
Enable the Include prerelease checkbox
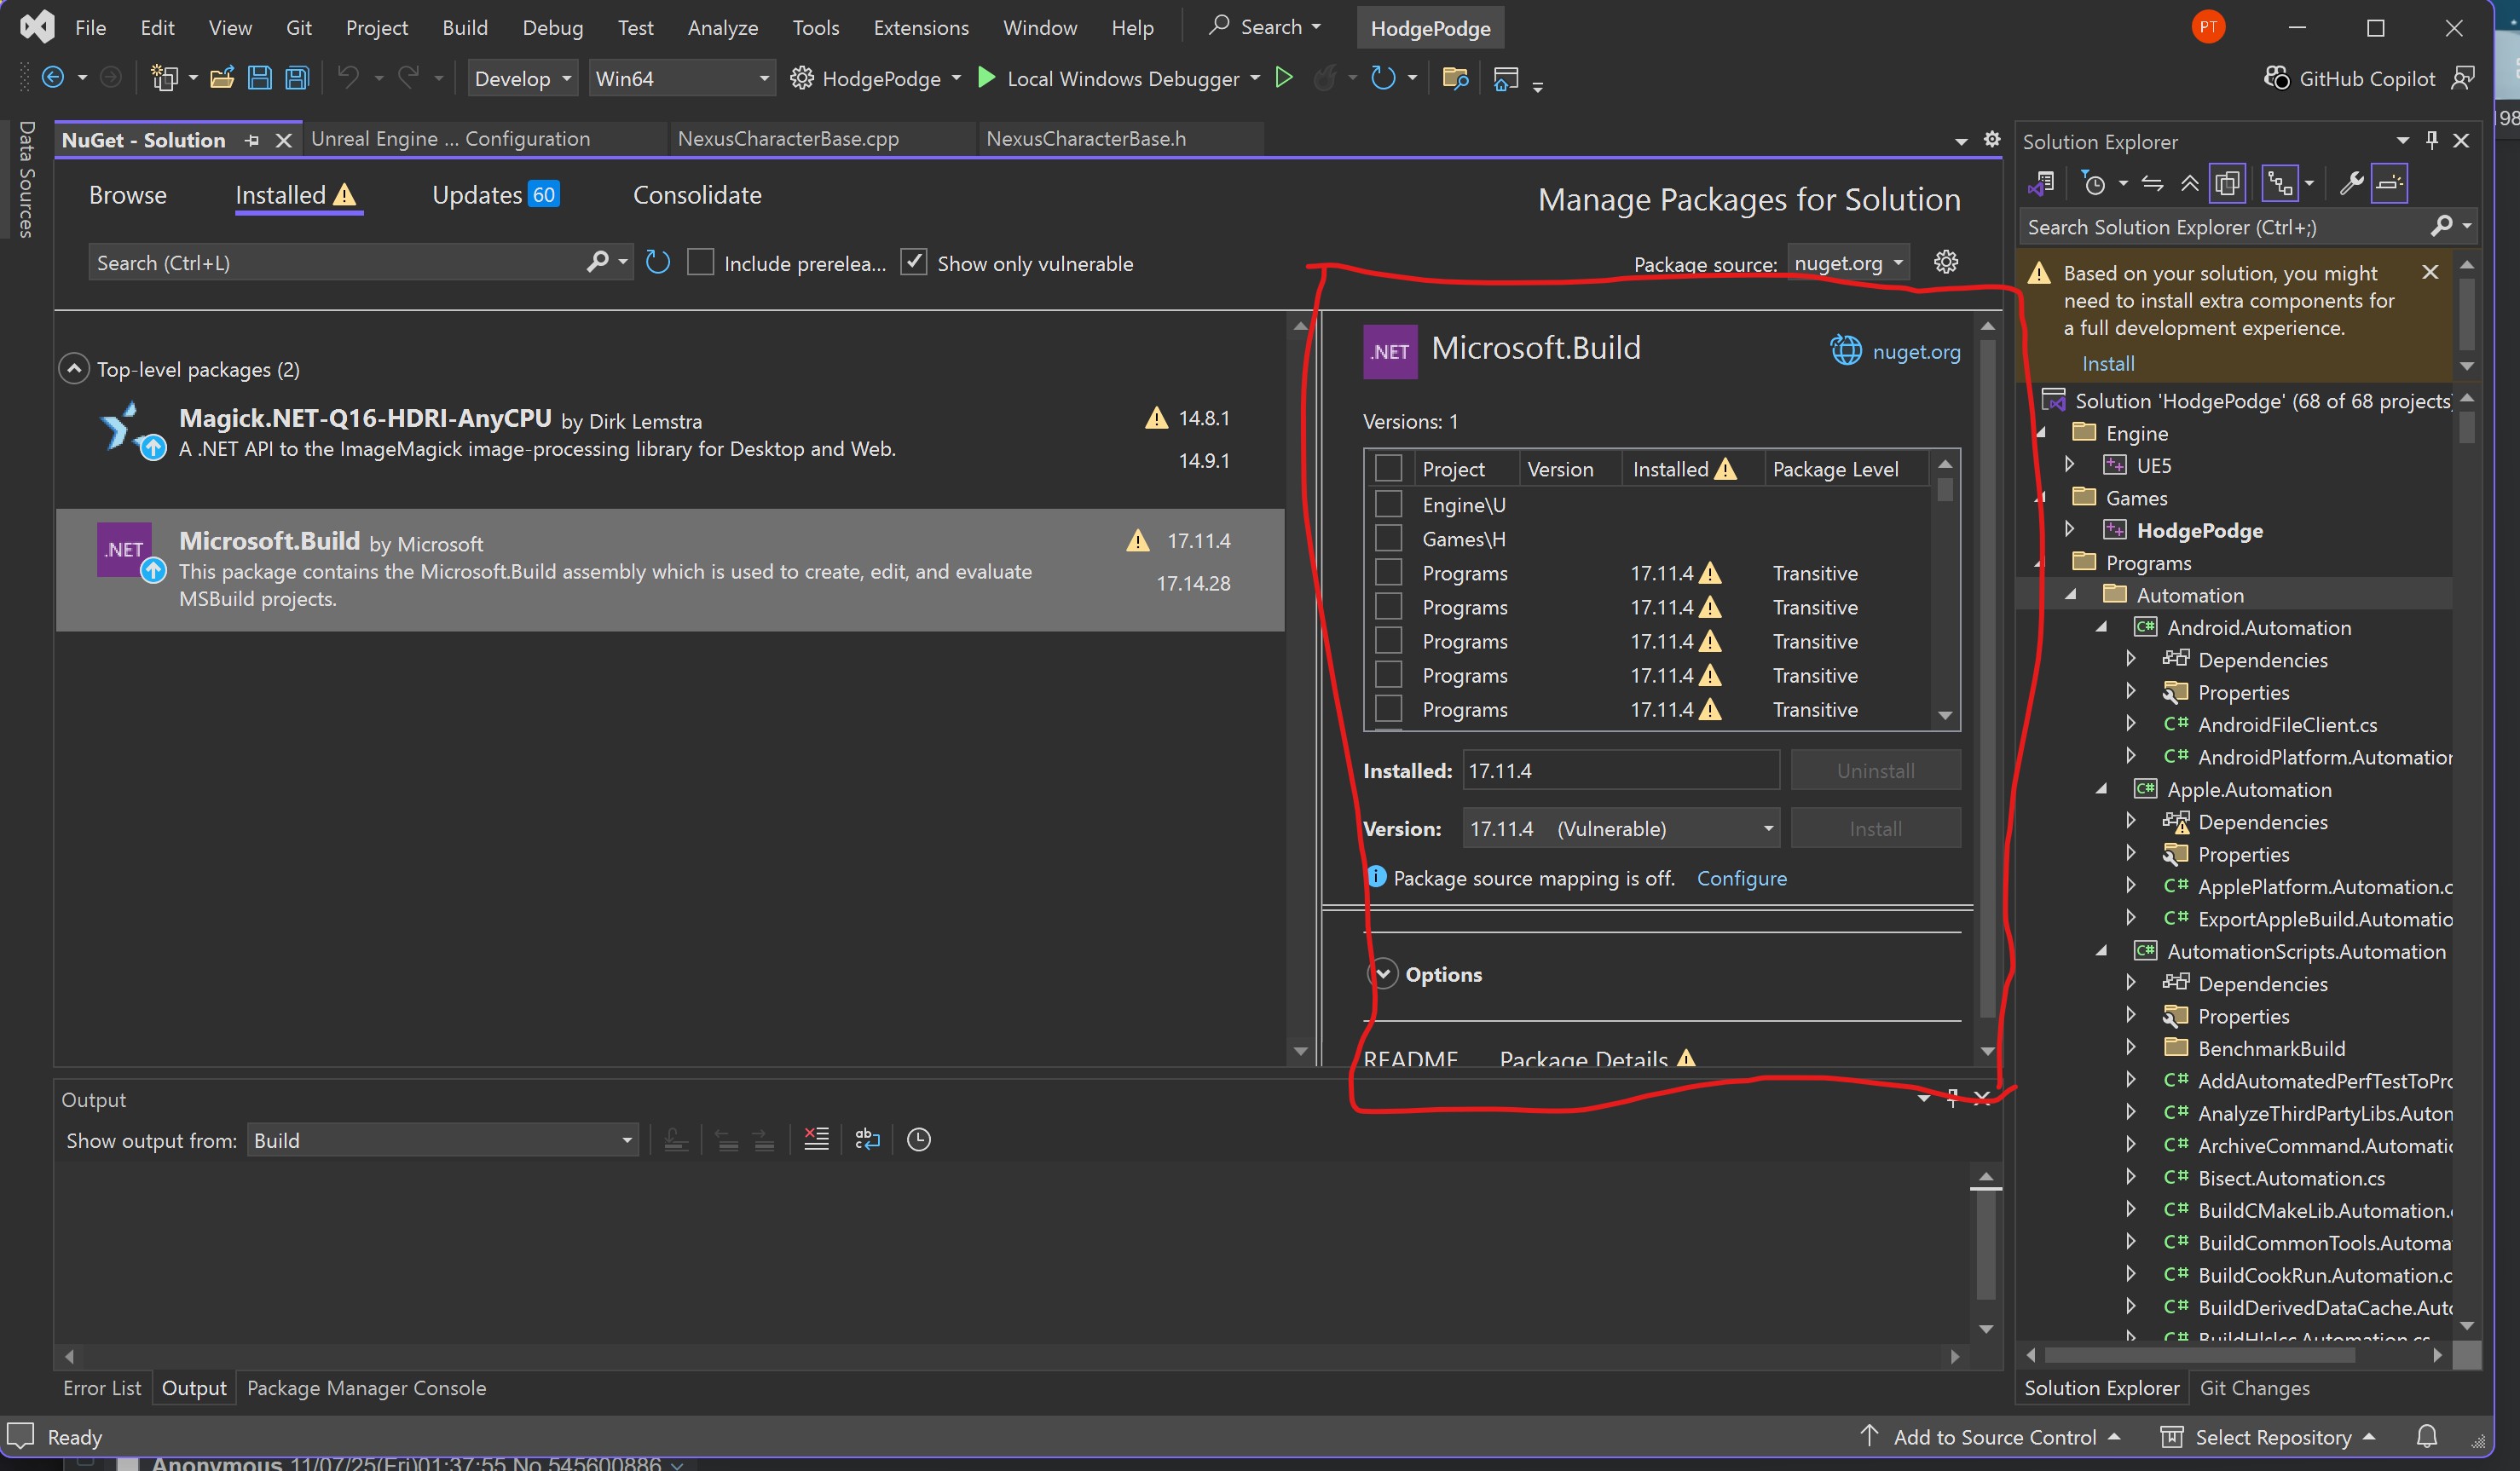tap(701, 263)
